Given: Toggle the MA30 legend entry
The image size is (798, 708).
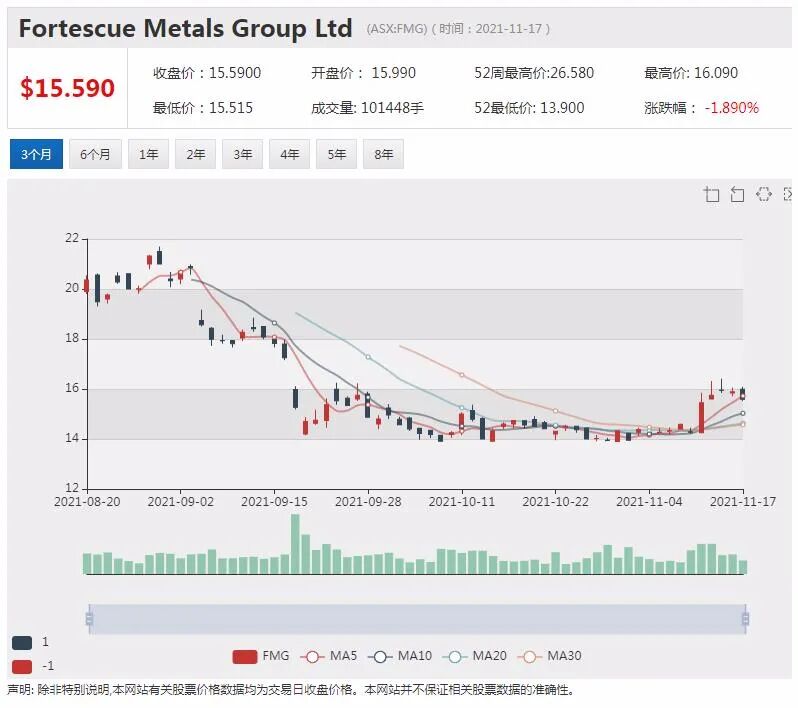Looking at the screenshot, I should (550, 656).
